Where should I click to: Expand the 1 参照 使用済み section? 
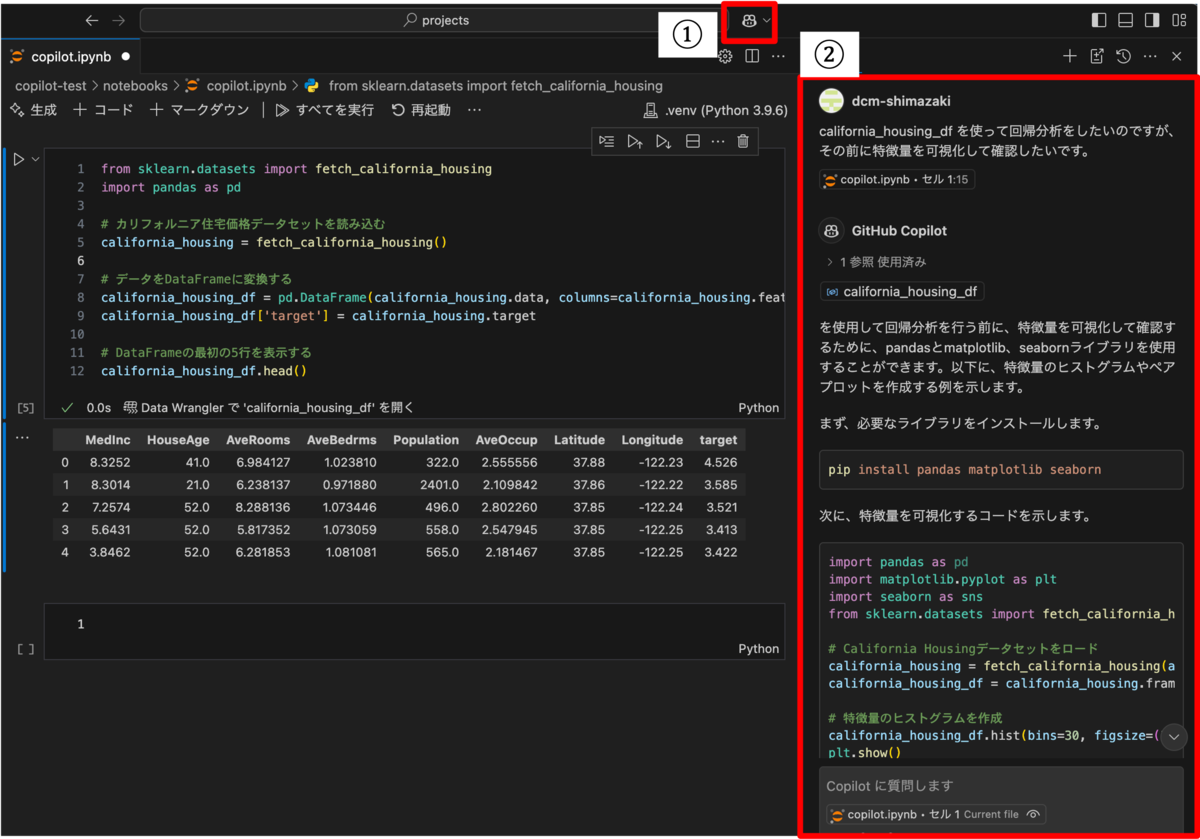876,262
